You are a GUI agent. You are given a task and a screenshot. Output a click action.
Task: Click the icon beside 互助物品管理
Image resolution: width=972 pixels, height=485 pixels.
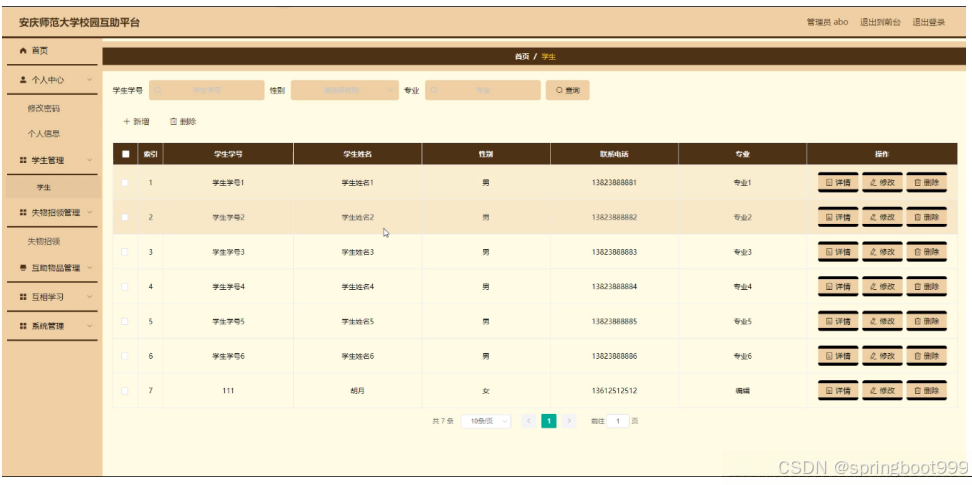(x=24, y=269)
